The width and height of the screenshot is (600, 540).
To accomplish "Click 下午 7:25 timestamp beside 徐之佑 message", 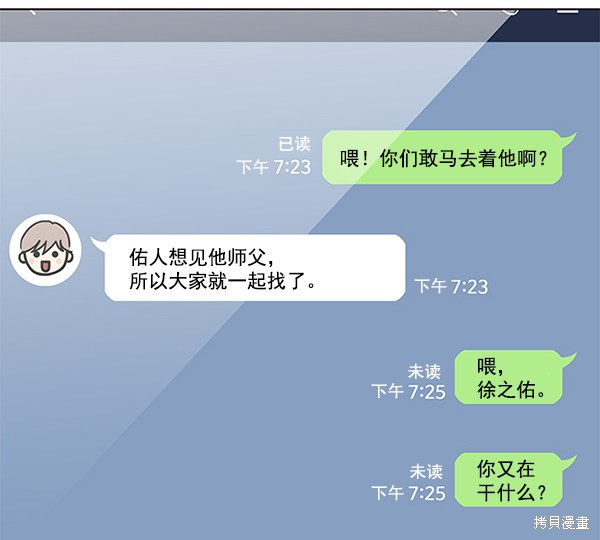I will point(409,392).
